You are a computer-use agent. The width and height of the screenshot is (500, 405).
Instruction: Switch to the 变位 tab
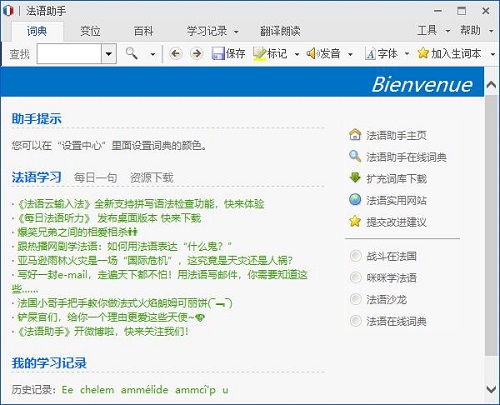coord(90,31)
